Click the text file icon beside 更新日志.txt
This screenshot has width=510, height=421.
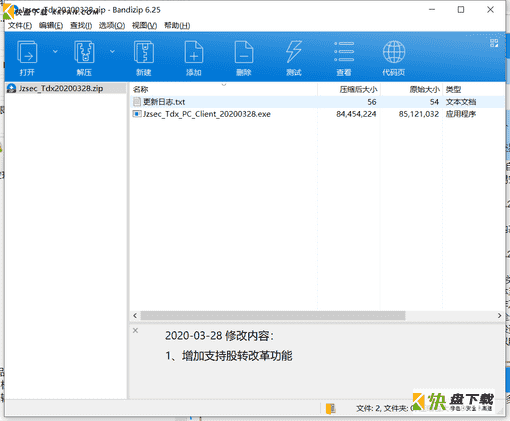click(x=137, y=102)
